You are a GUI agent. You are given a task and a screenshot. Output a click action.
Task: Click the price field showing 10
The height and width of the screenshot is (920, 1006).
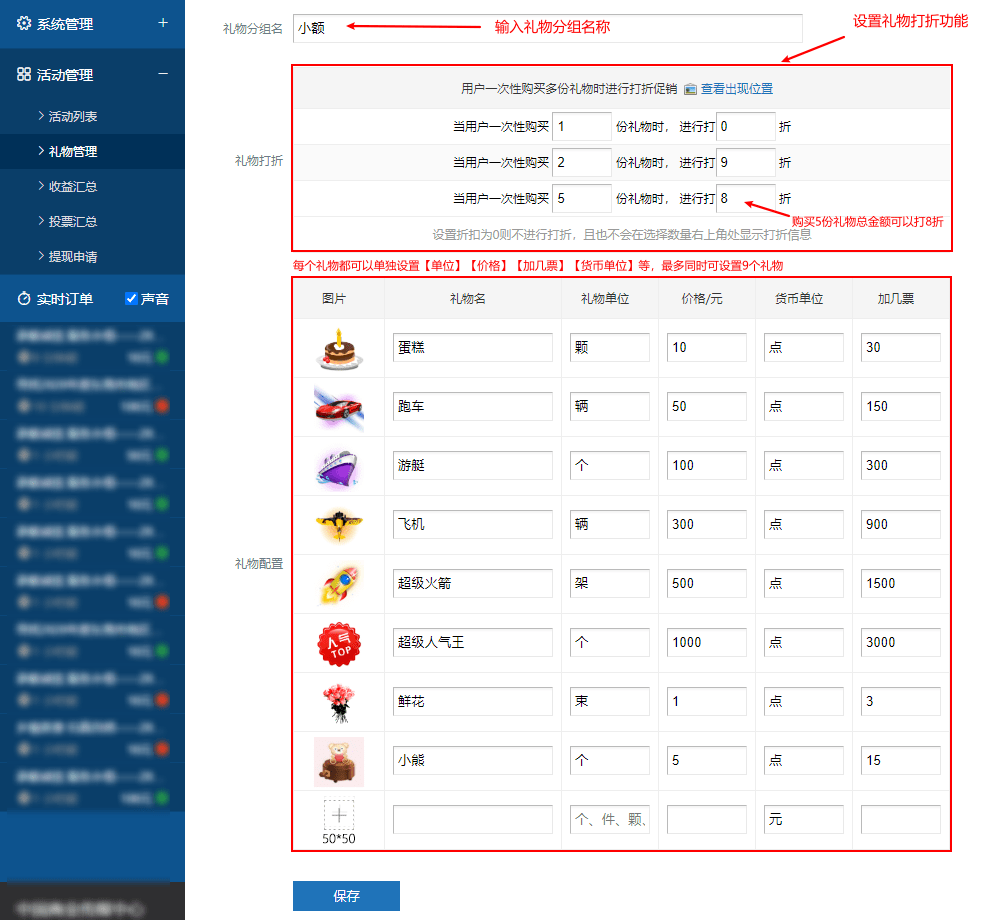point(706,347)
